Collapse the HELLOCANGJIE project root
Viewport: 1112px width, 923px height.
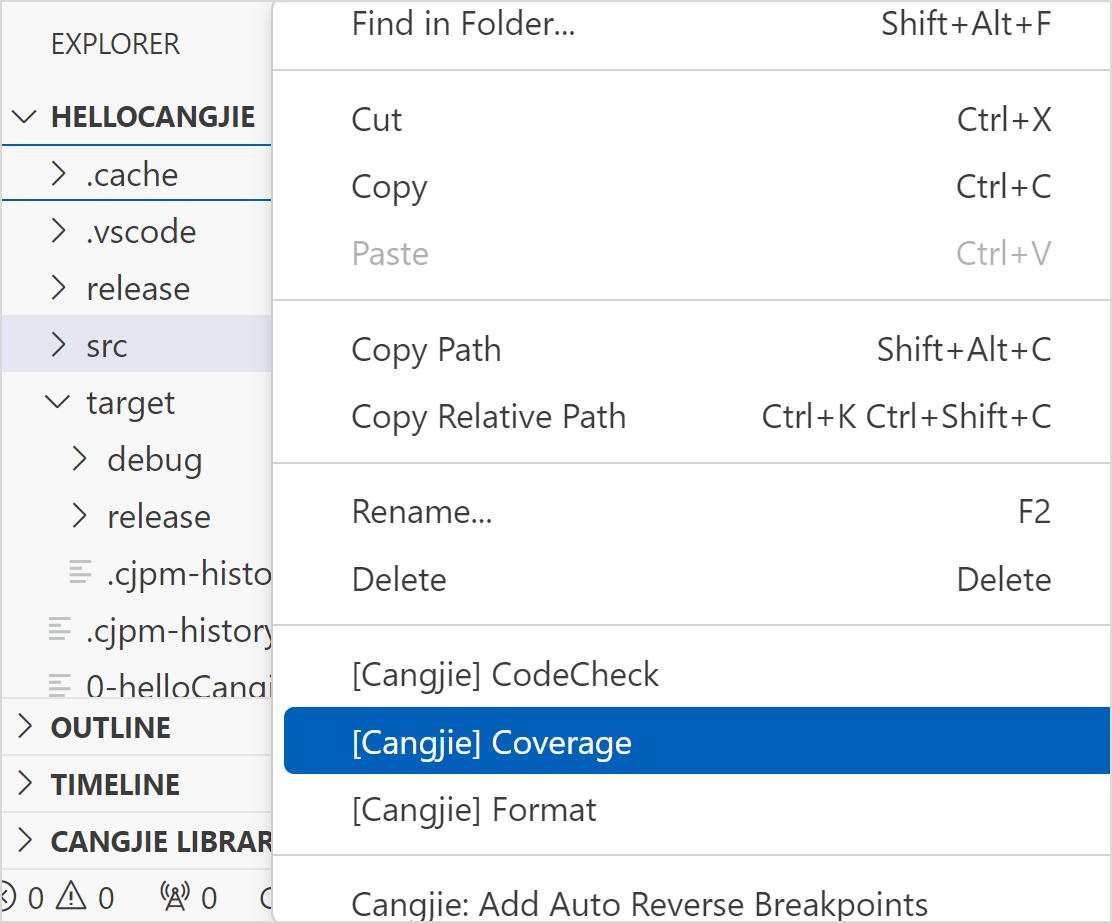coord(23,116)
